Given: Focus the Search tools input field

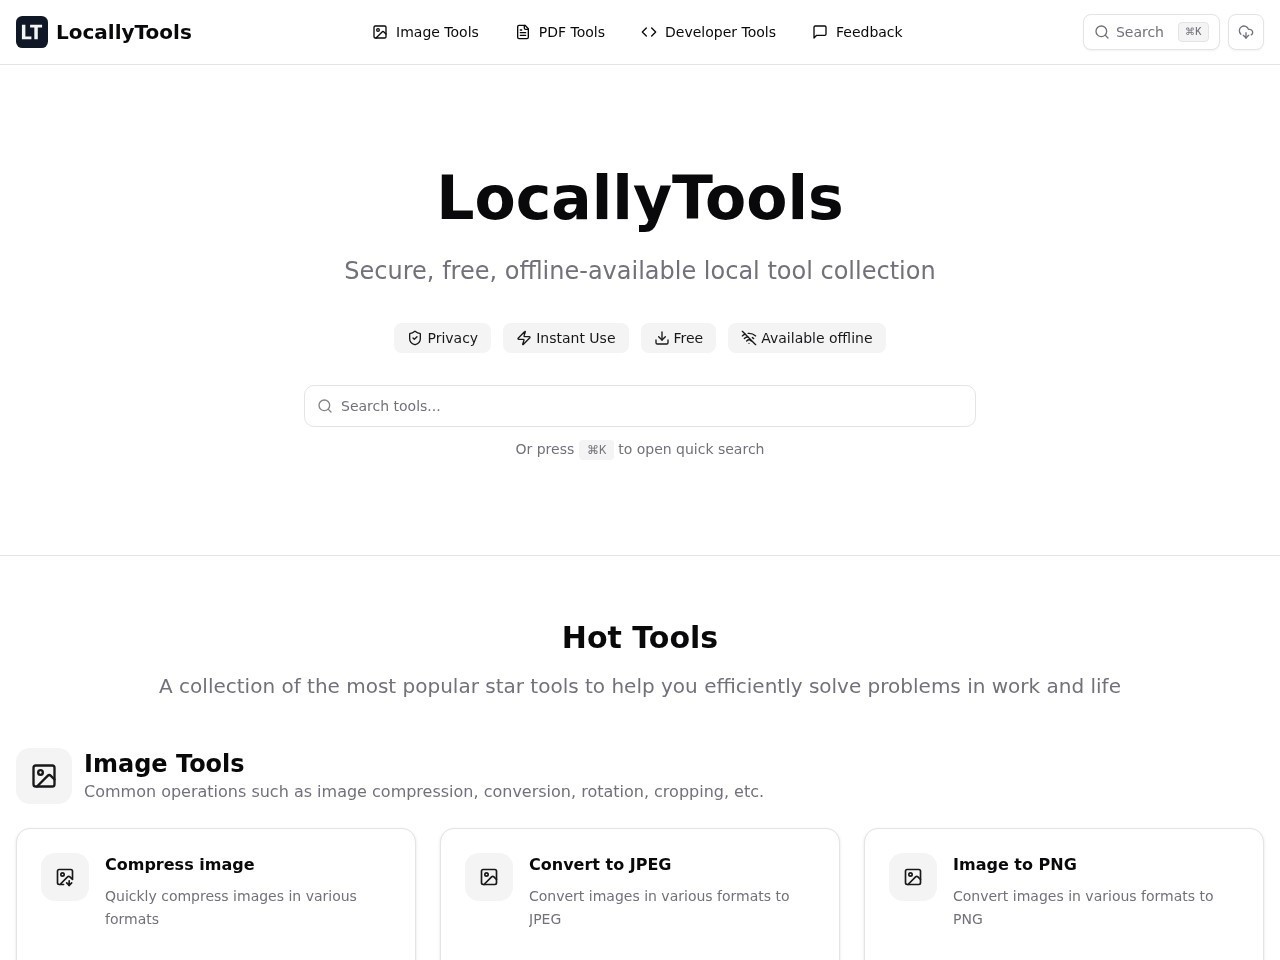Looking at the screenshot, I should (640, 406).
